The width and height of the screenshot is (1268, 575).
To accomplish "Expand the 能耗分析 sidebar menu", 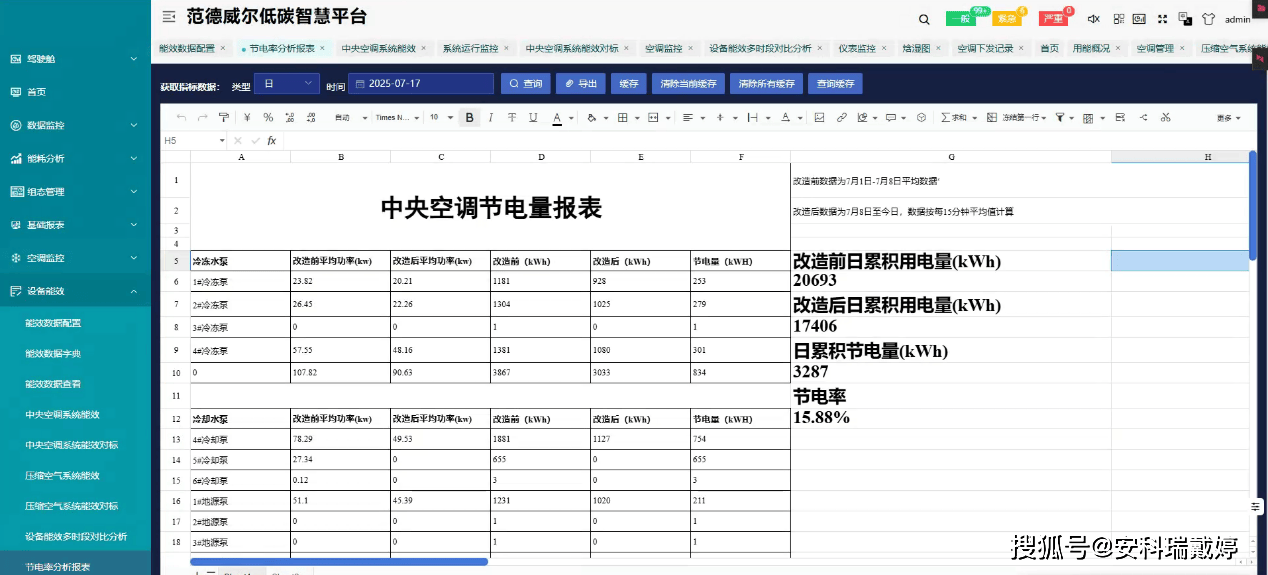I will (75, 158).
